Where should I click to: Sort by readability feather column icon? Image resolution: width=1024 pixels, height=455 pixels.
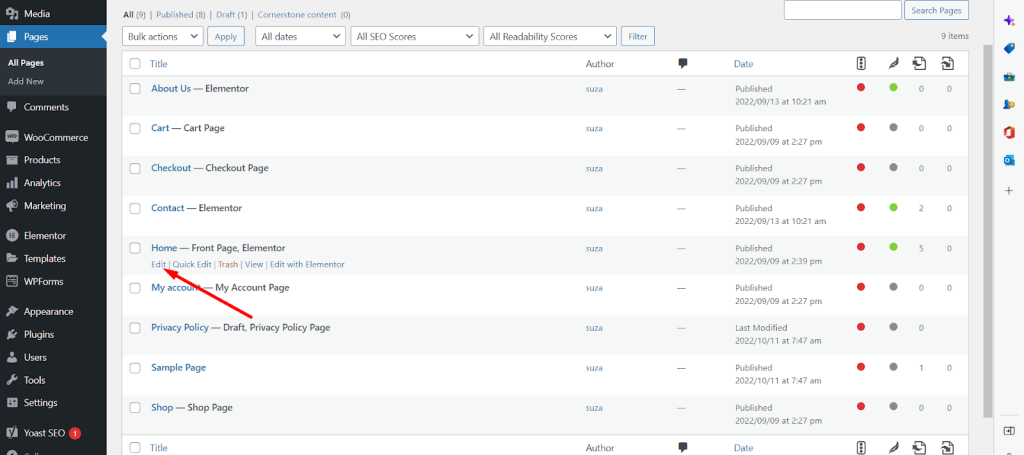(x=893, y=63)
